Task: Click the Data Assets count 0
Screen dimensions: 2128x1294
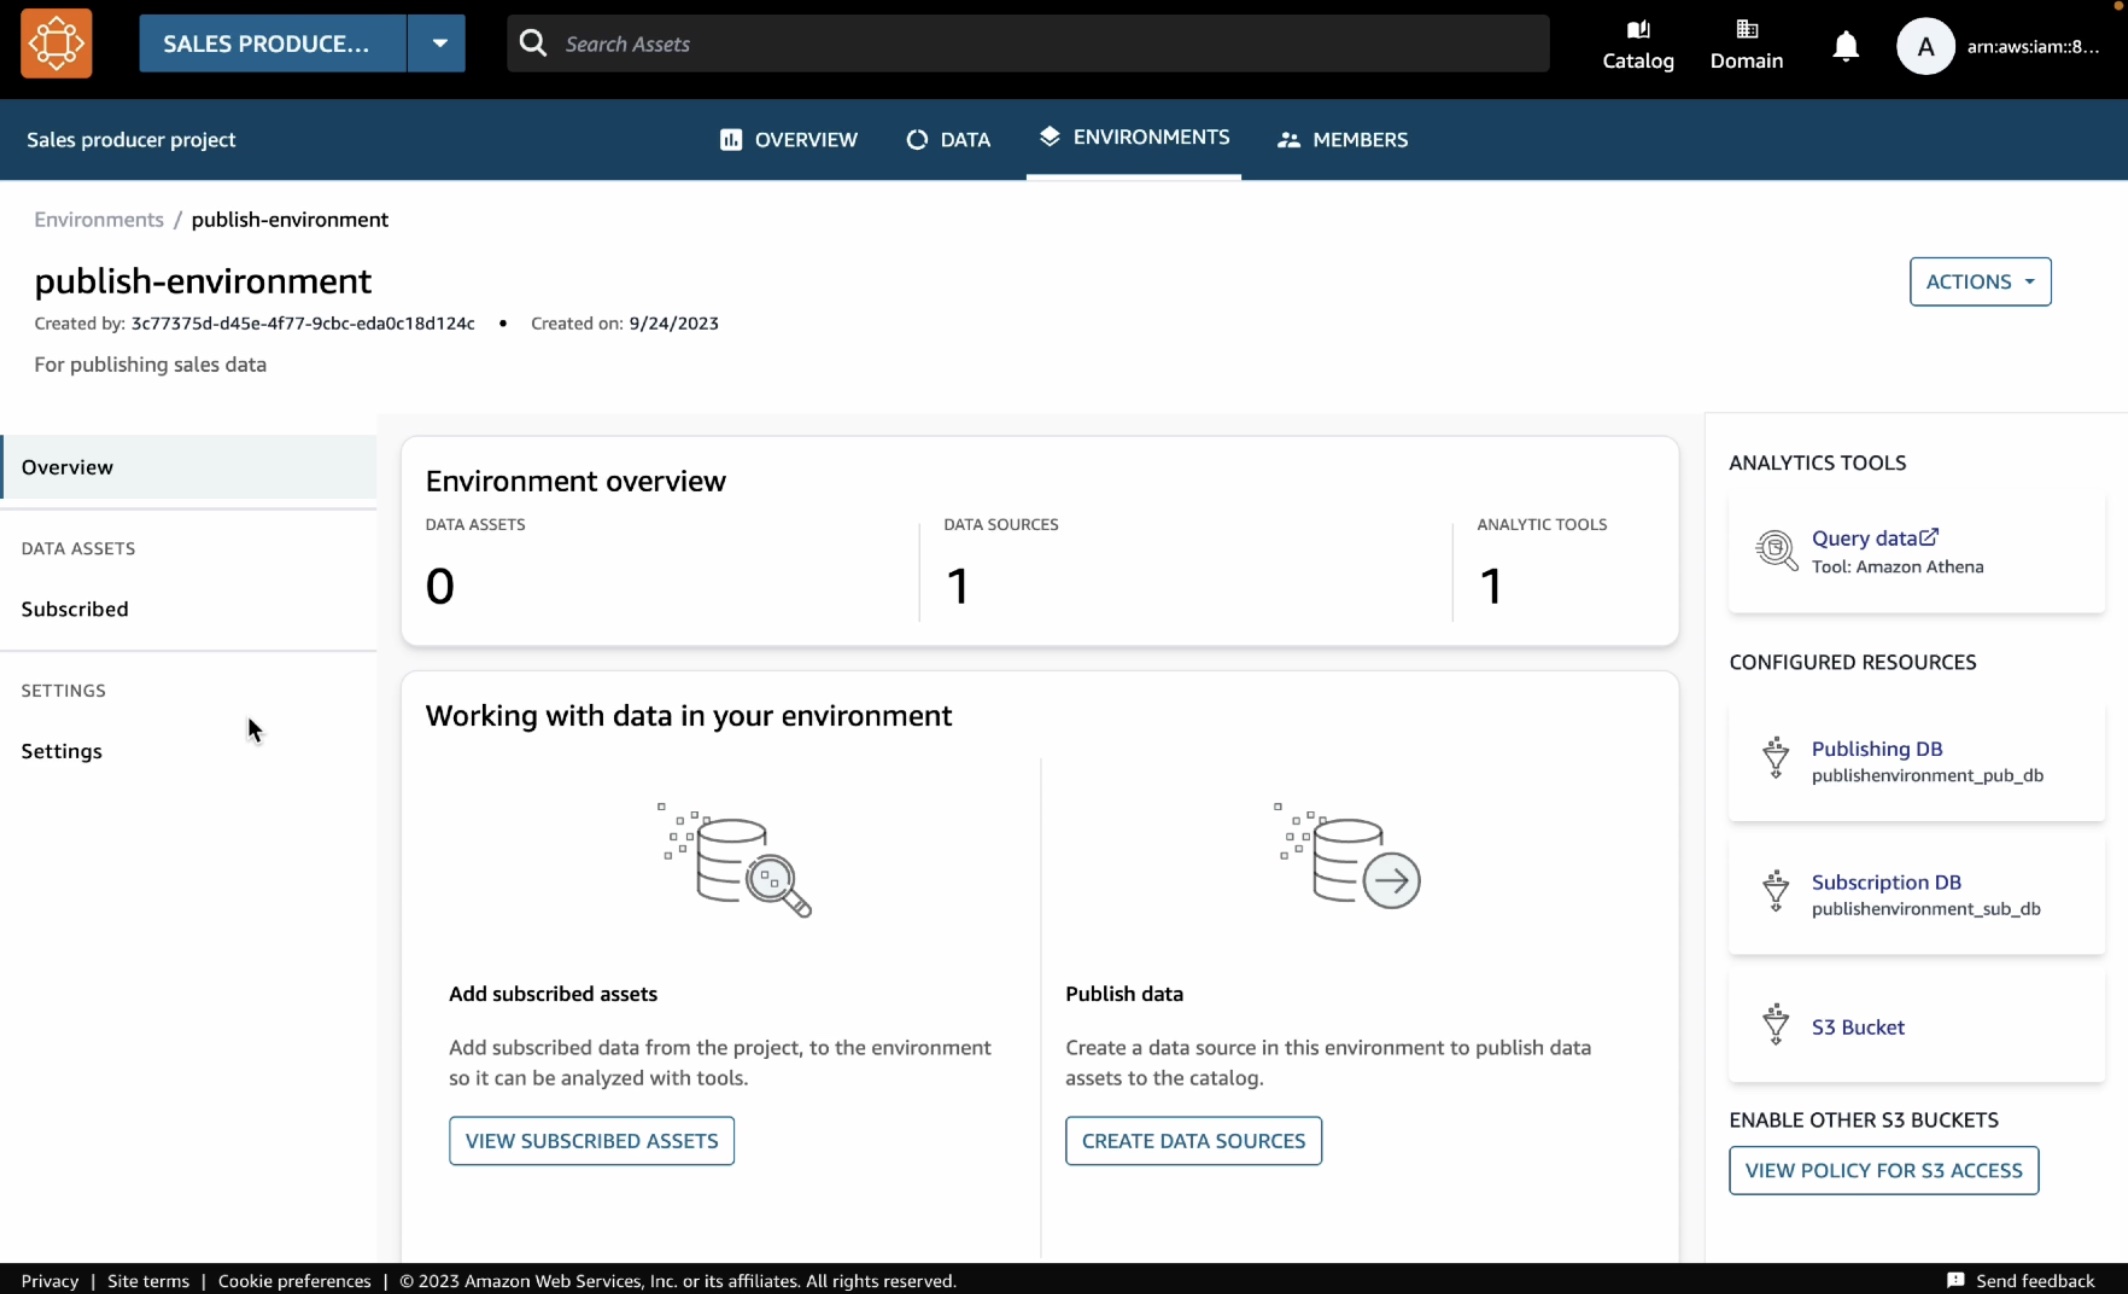Action: [440, 585]
